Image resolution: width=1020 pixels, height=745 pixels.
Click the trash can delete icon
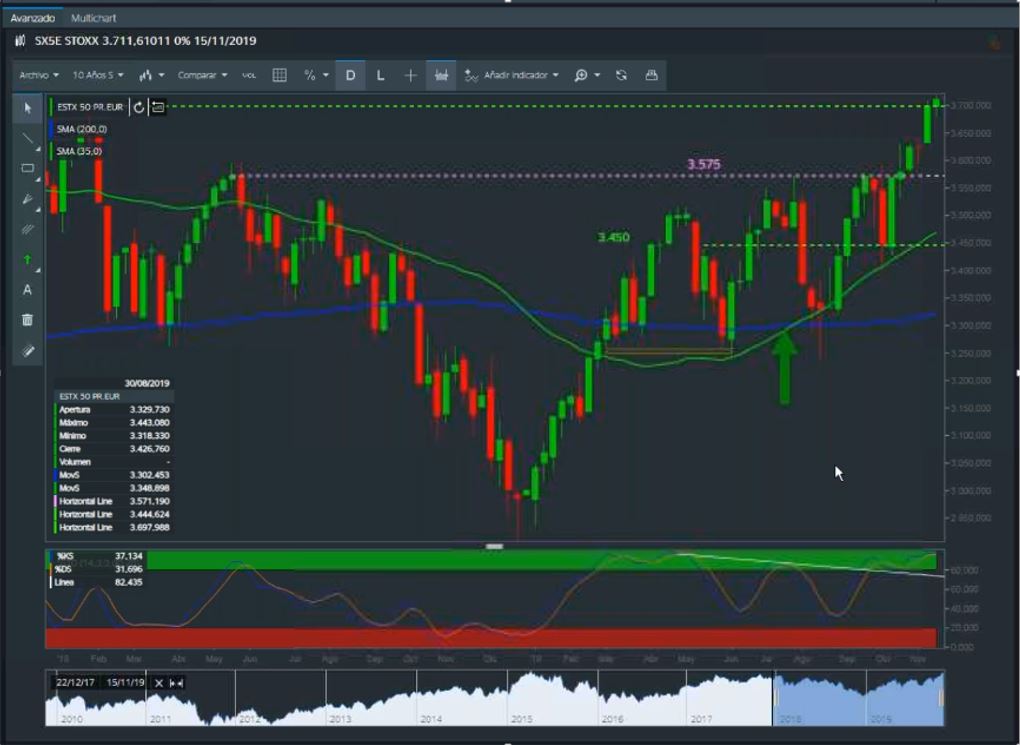pos(28,320)
